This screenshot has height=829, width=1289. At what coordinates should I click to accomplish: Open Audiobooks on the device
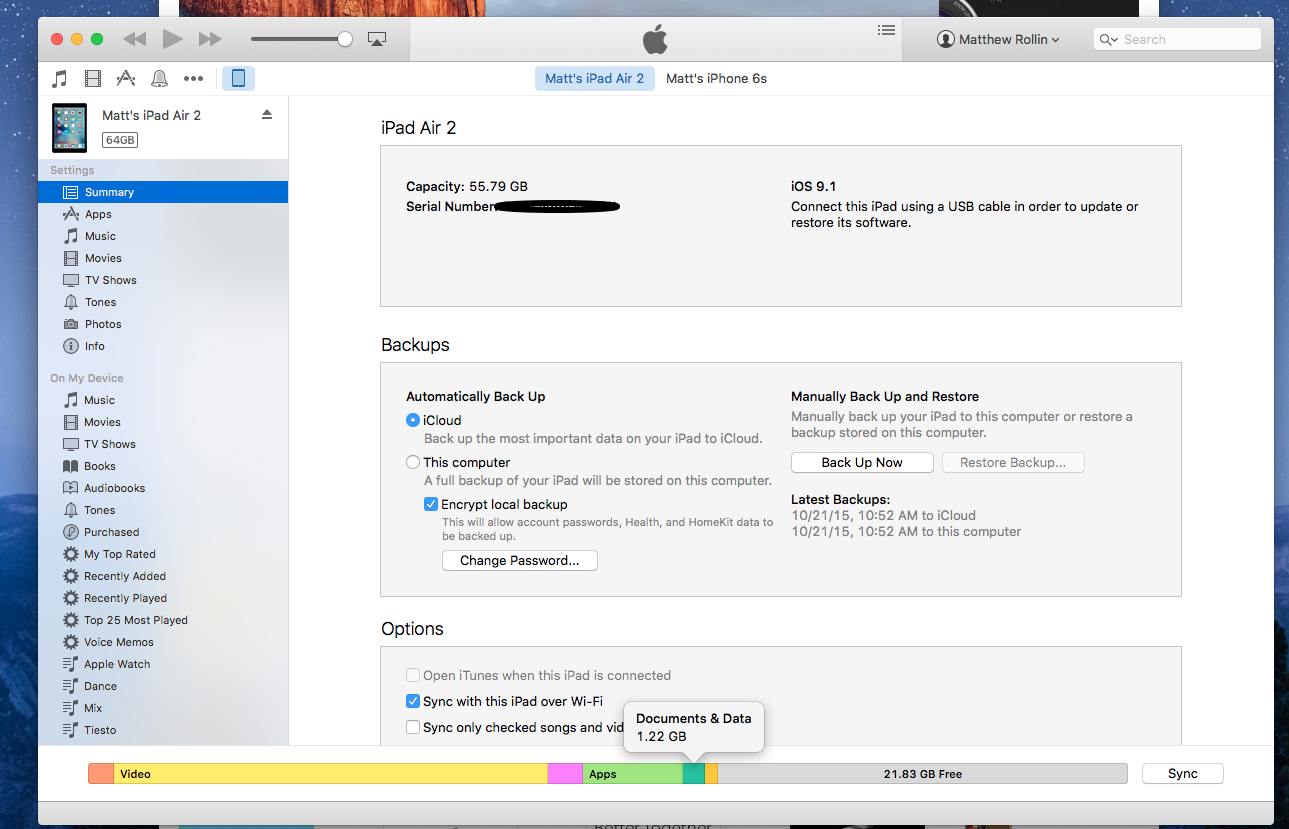[163, 488]
